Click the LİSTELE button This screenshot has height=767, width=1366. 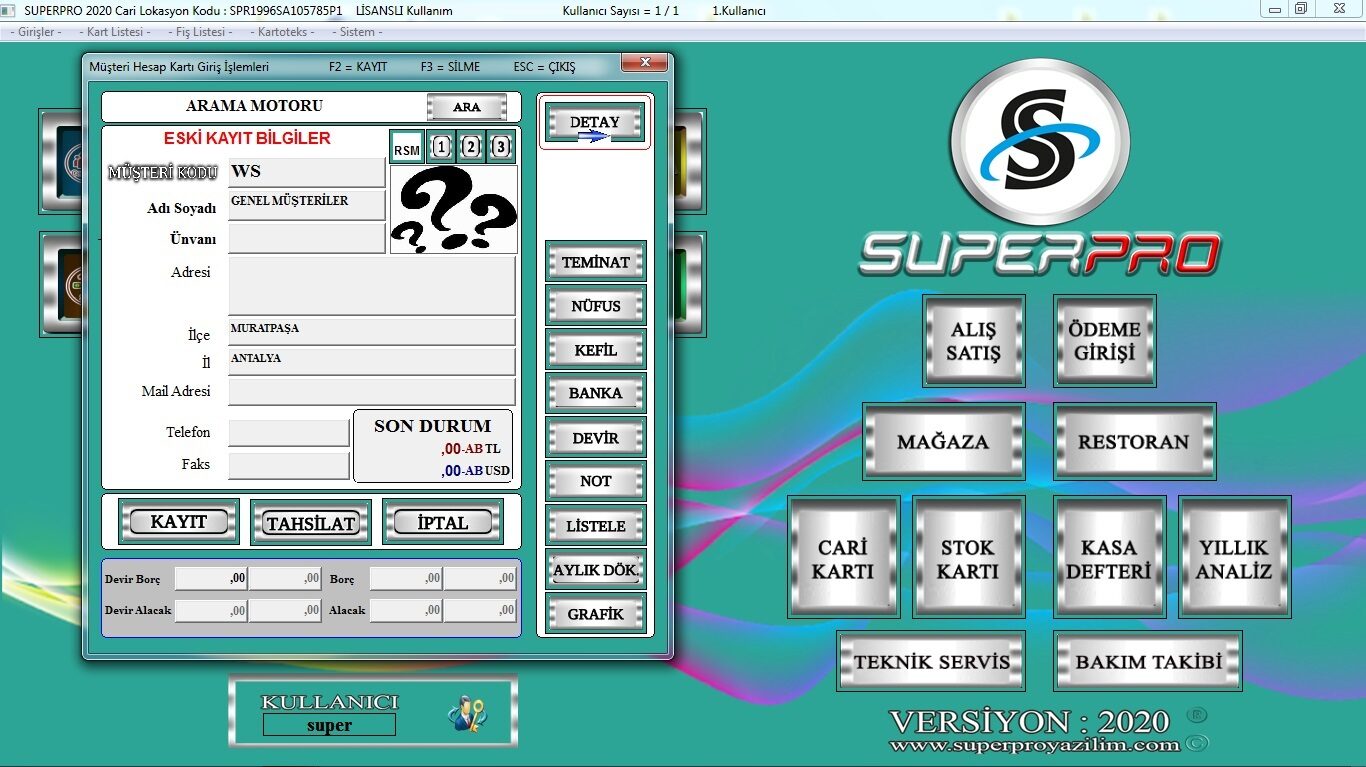595,525
